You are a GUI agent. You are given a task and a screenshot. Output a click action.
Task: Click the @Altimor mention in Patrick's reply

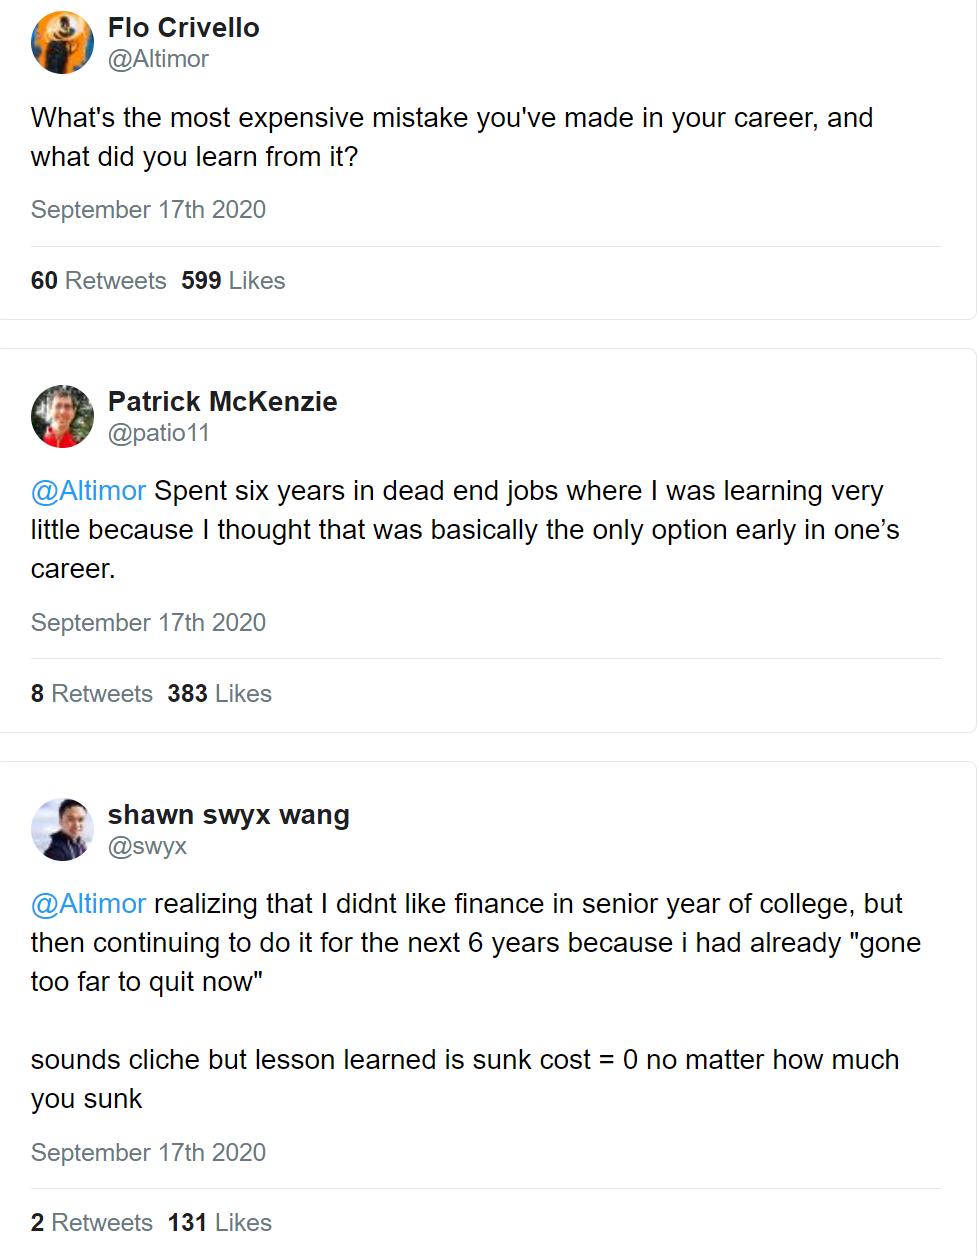89,491
